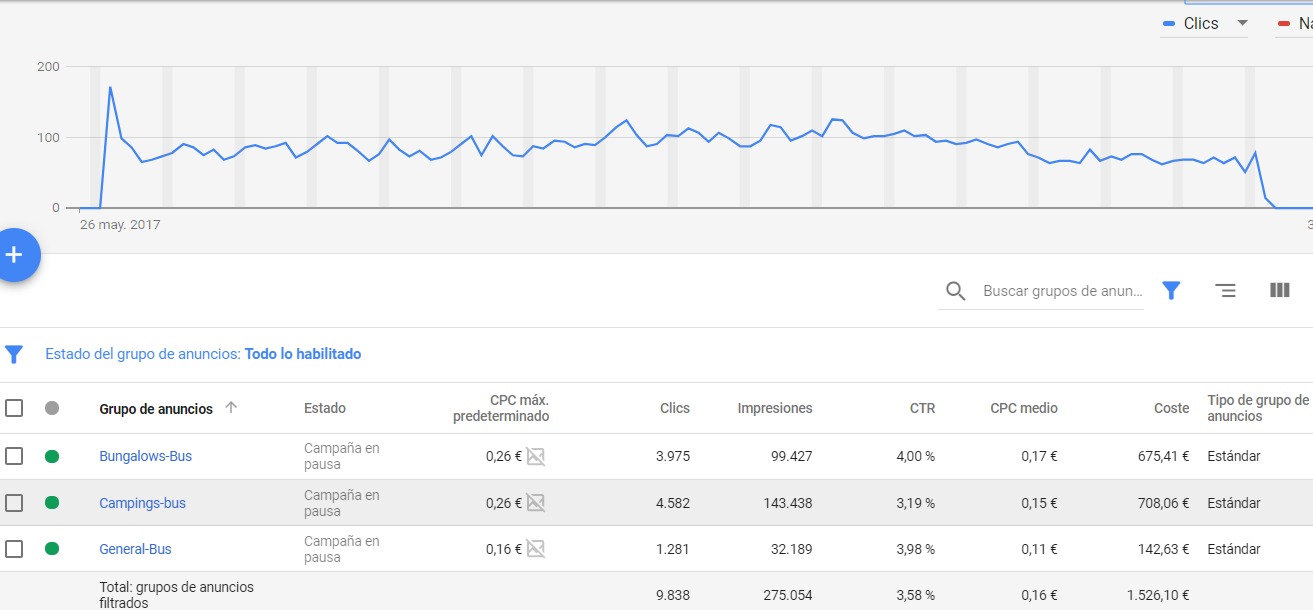1313x610 pixels.
Task: Tick the General-Bus row checkbox
Action: pyautogui.click(x=14, y=549)
